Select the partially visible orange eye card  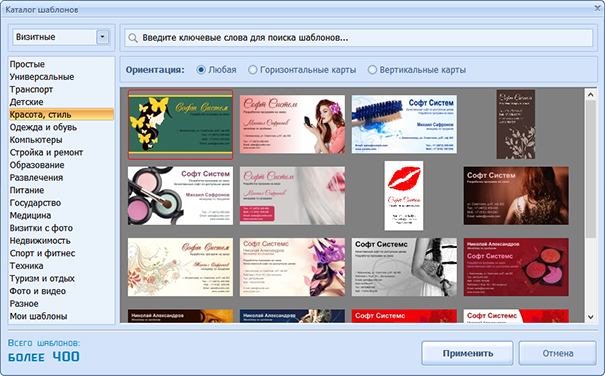(x=180, y=316)
